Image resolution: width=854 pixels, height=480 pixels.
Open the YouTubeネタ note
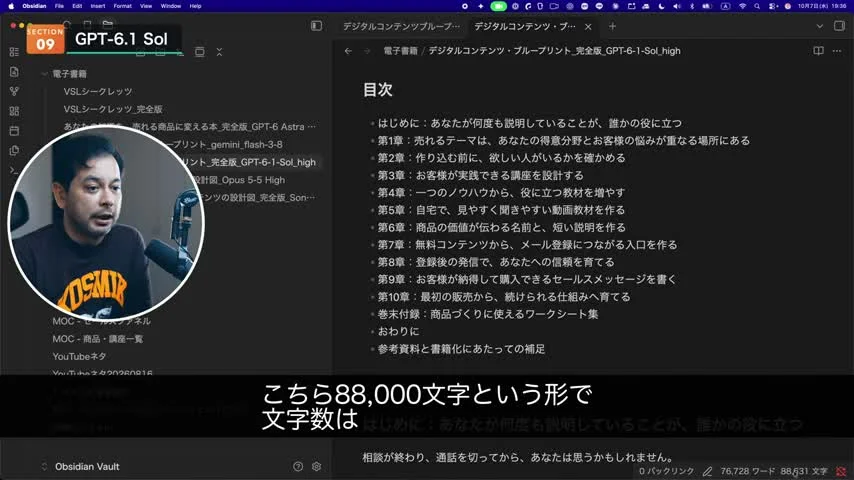pyautogui.click(x=79, y=356)
